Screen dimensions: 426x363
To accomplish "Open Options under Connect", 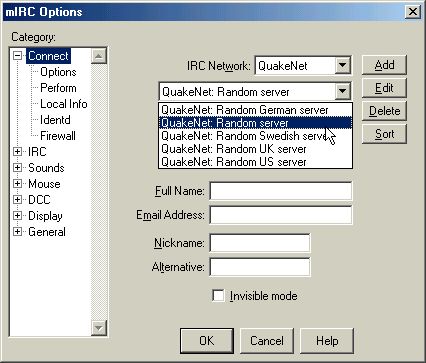I will tap(58, 72).
